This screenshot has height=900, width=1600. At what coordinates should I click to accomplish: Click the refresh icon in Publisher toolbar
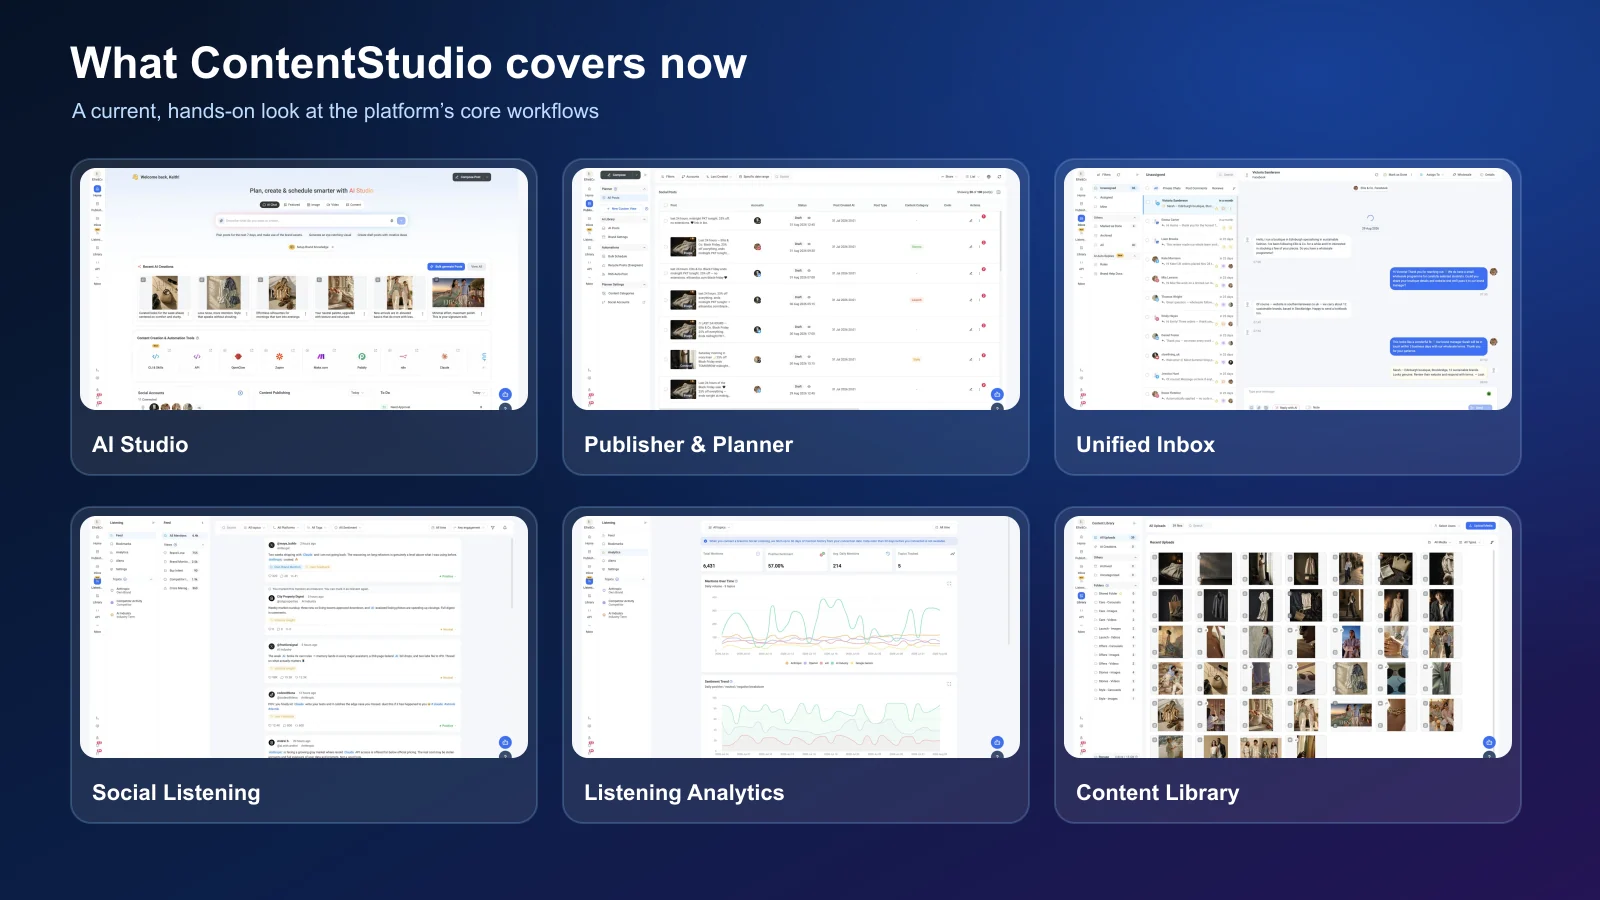point(999,177)
